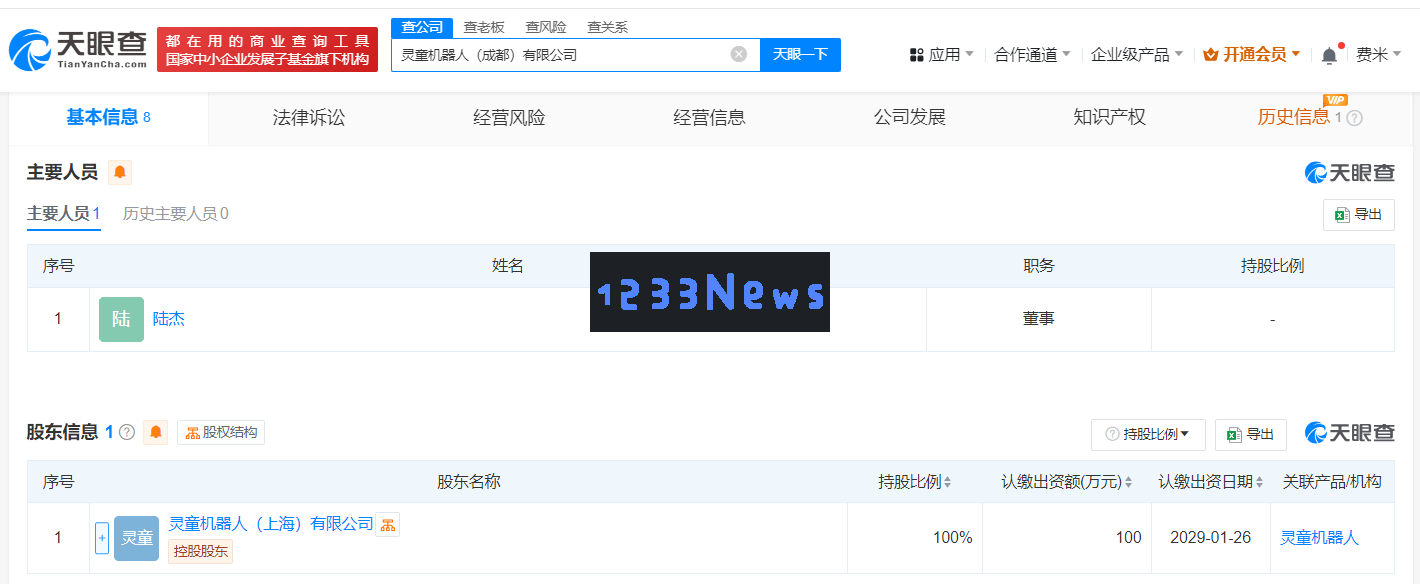1420x584 pixels.
Task: Select the 查老板 search tab
Action: click(484, 27)
